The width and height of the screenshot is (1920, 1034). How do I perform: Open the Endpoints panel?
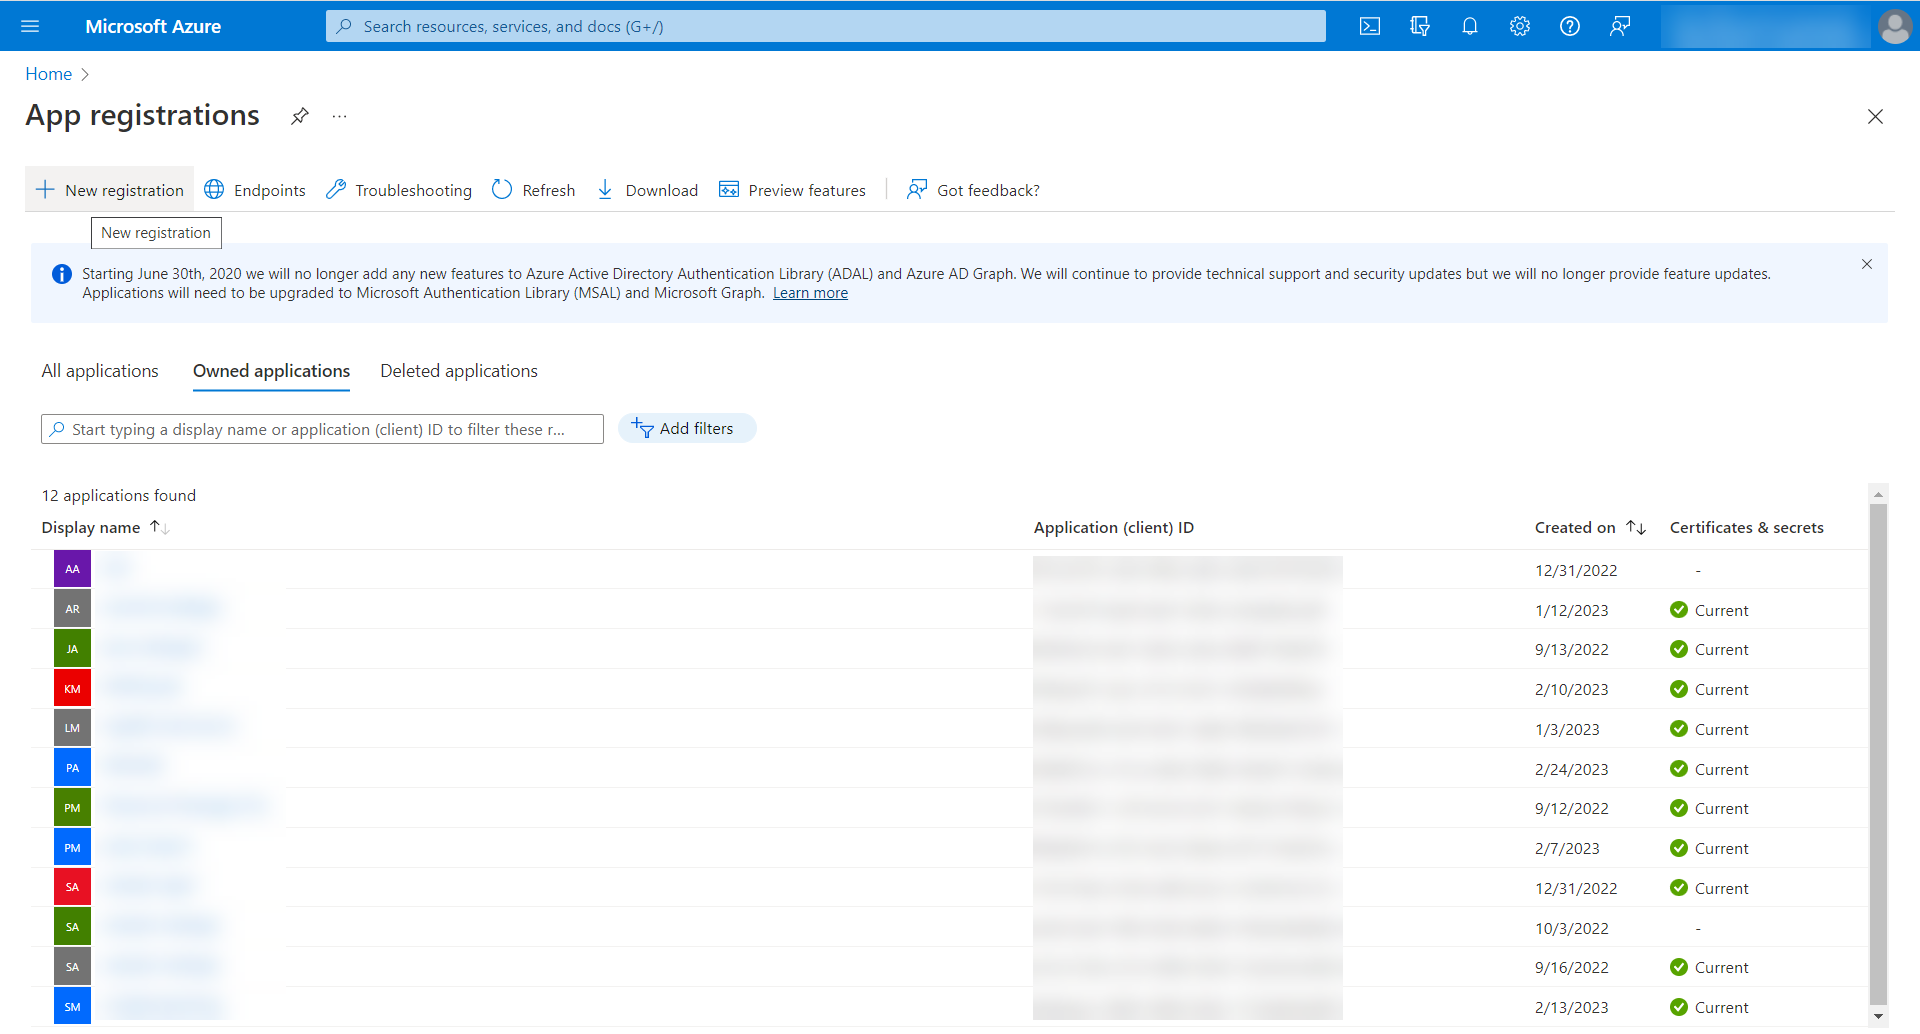[x=254, y=190]
